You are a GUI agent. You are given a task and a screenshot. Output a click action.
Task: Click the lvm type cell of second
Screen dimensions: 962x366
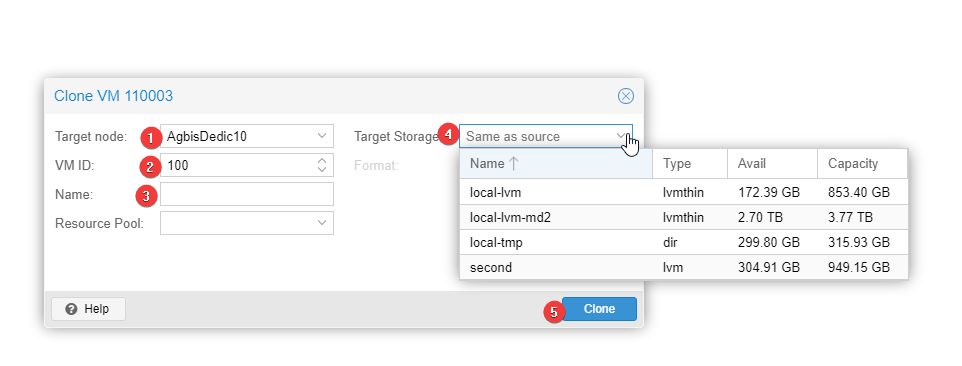(x=690, y=267)
